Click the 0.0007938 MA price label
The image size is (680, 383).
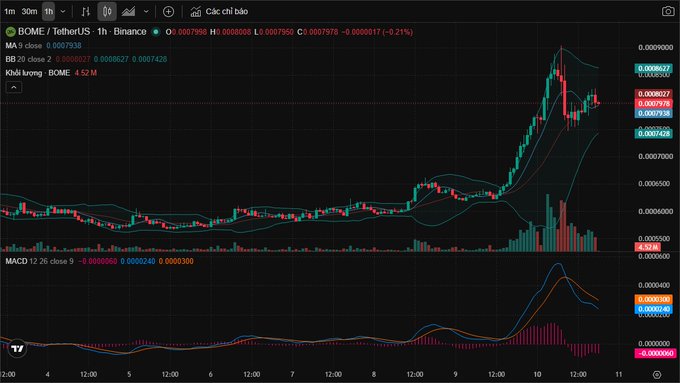click(x=654, y=113)
